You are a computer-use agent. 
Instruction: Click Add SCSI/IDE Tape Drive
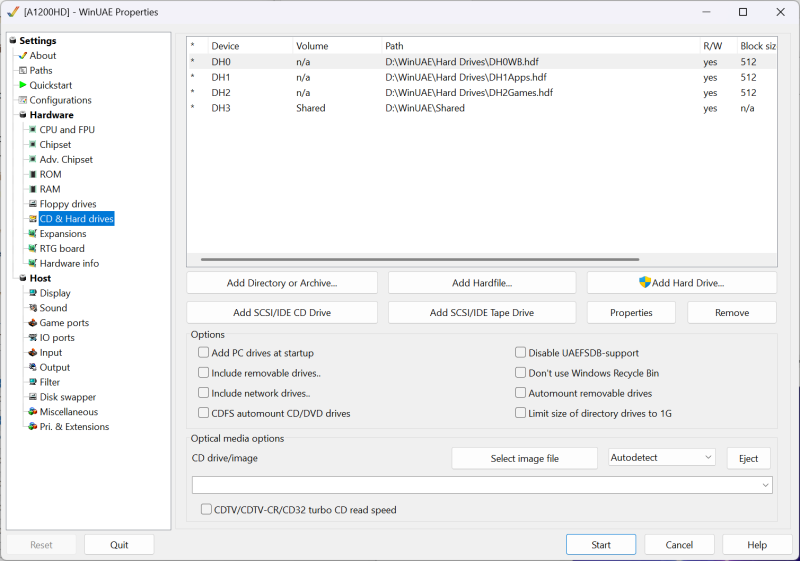tap(482, 313)
